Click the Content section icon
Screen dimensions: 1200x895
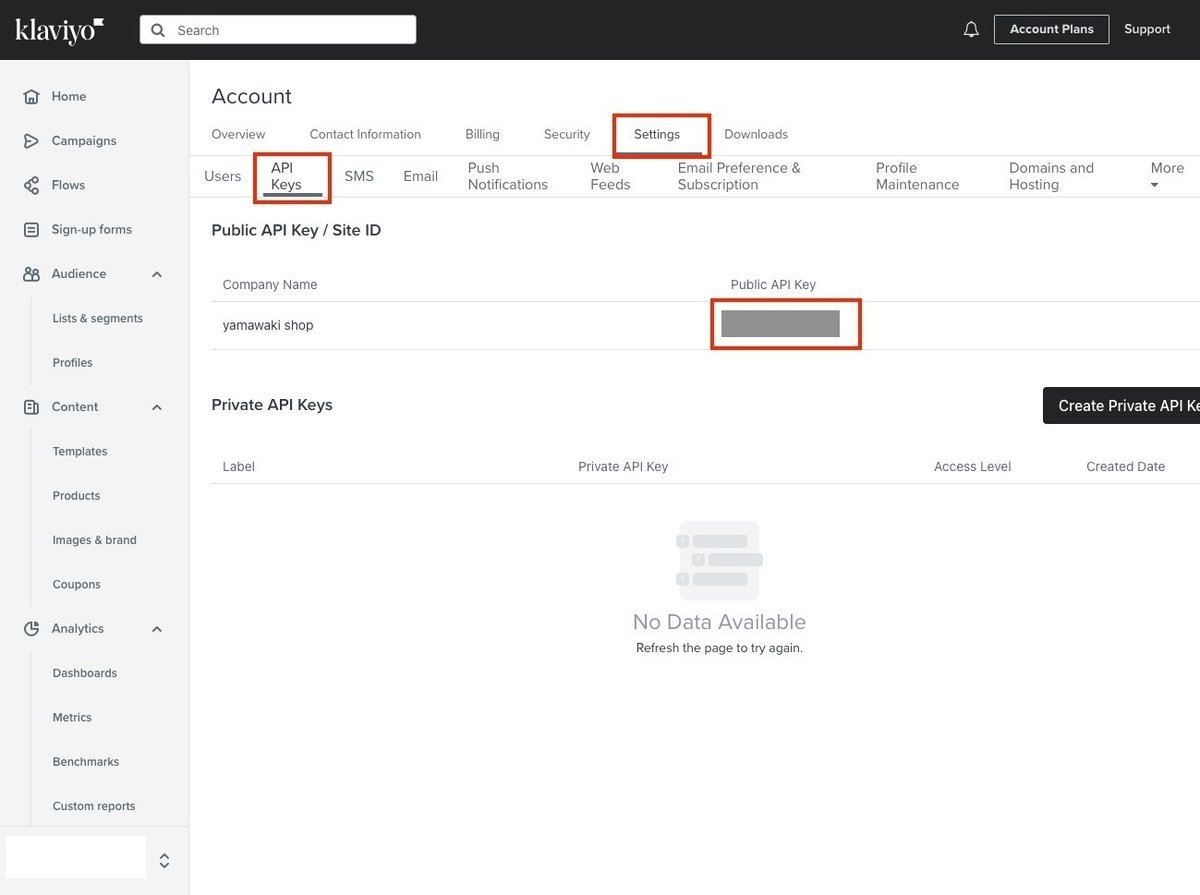32,407
